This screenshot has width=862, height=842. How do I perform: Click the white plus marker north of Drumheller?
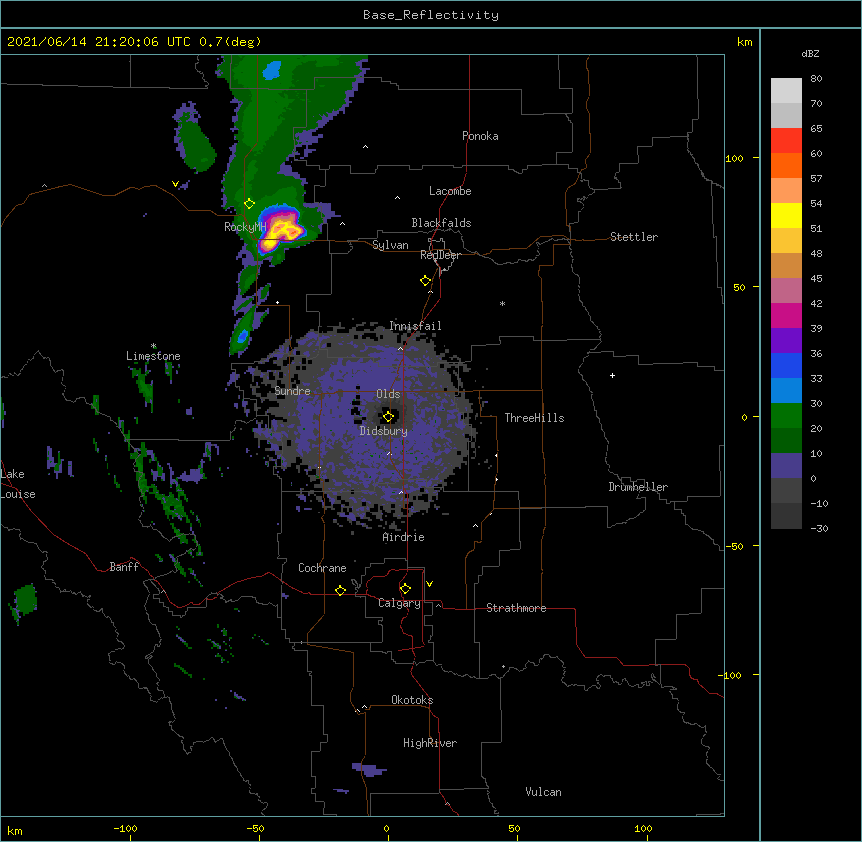coord(612,375)
